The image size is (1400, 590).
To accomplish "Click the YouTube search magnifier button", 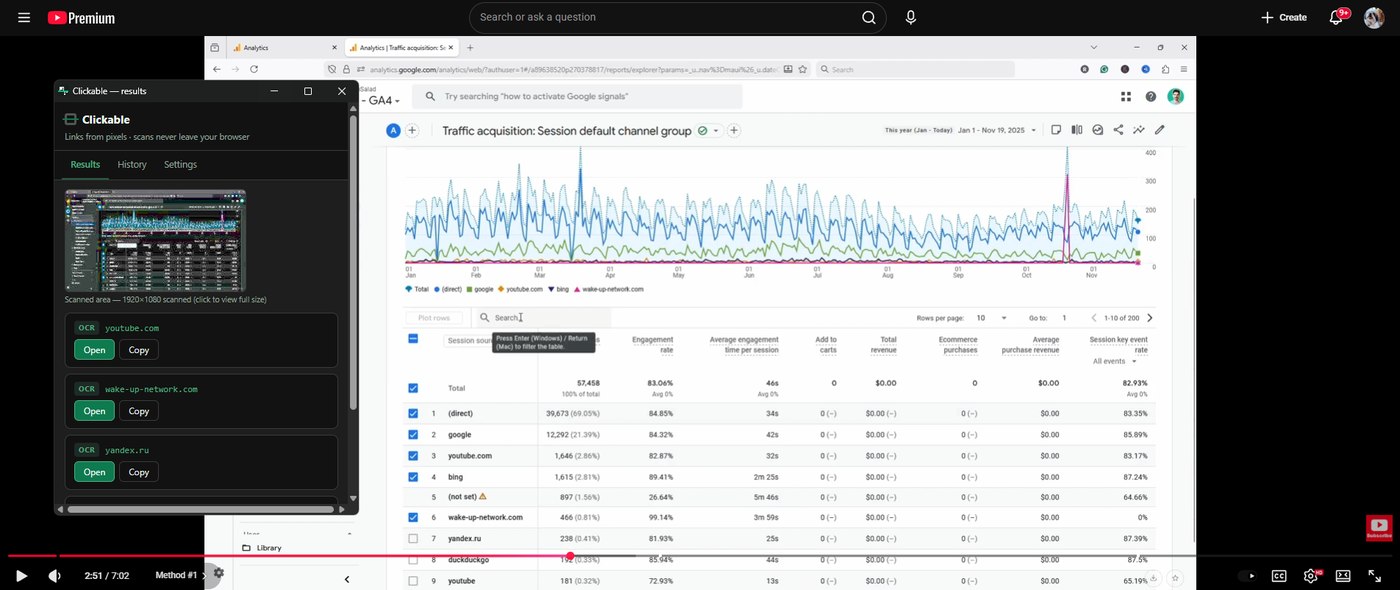I will click(x=869, y=18).
